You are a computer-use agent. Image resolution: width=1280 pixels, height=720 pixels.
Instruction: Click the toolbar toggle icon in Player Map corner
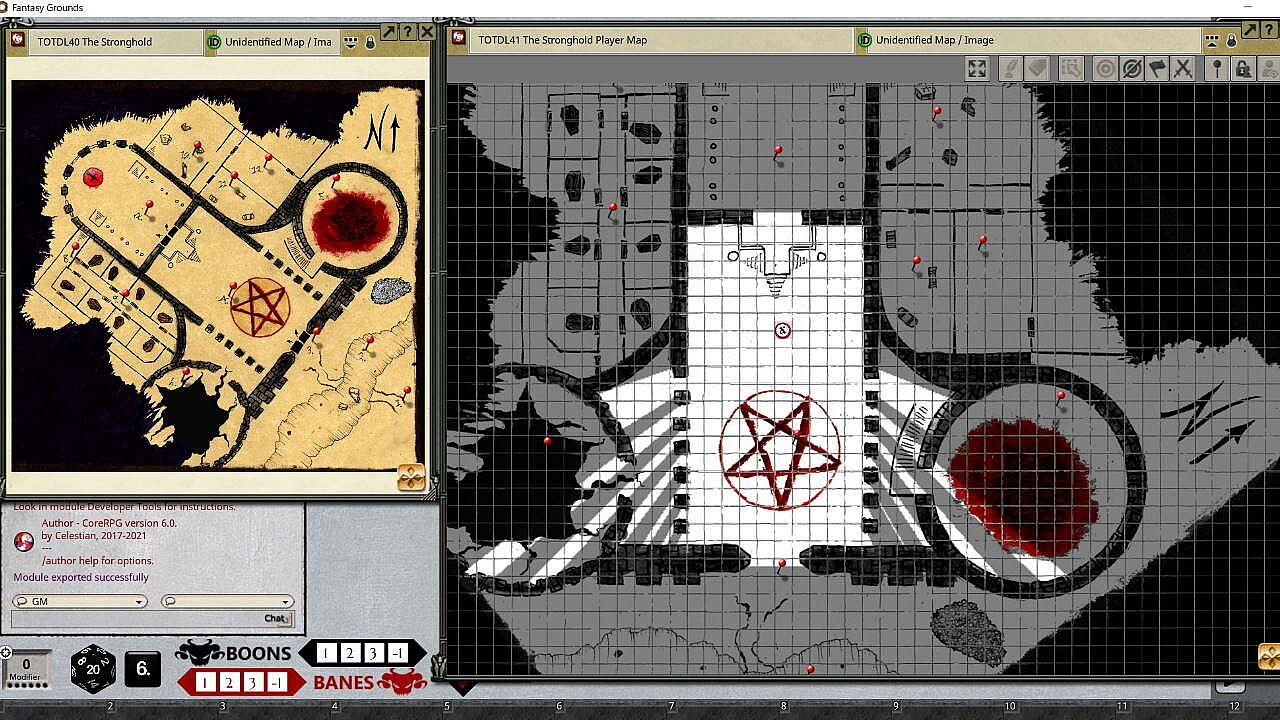click(1269, 657)
